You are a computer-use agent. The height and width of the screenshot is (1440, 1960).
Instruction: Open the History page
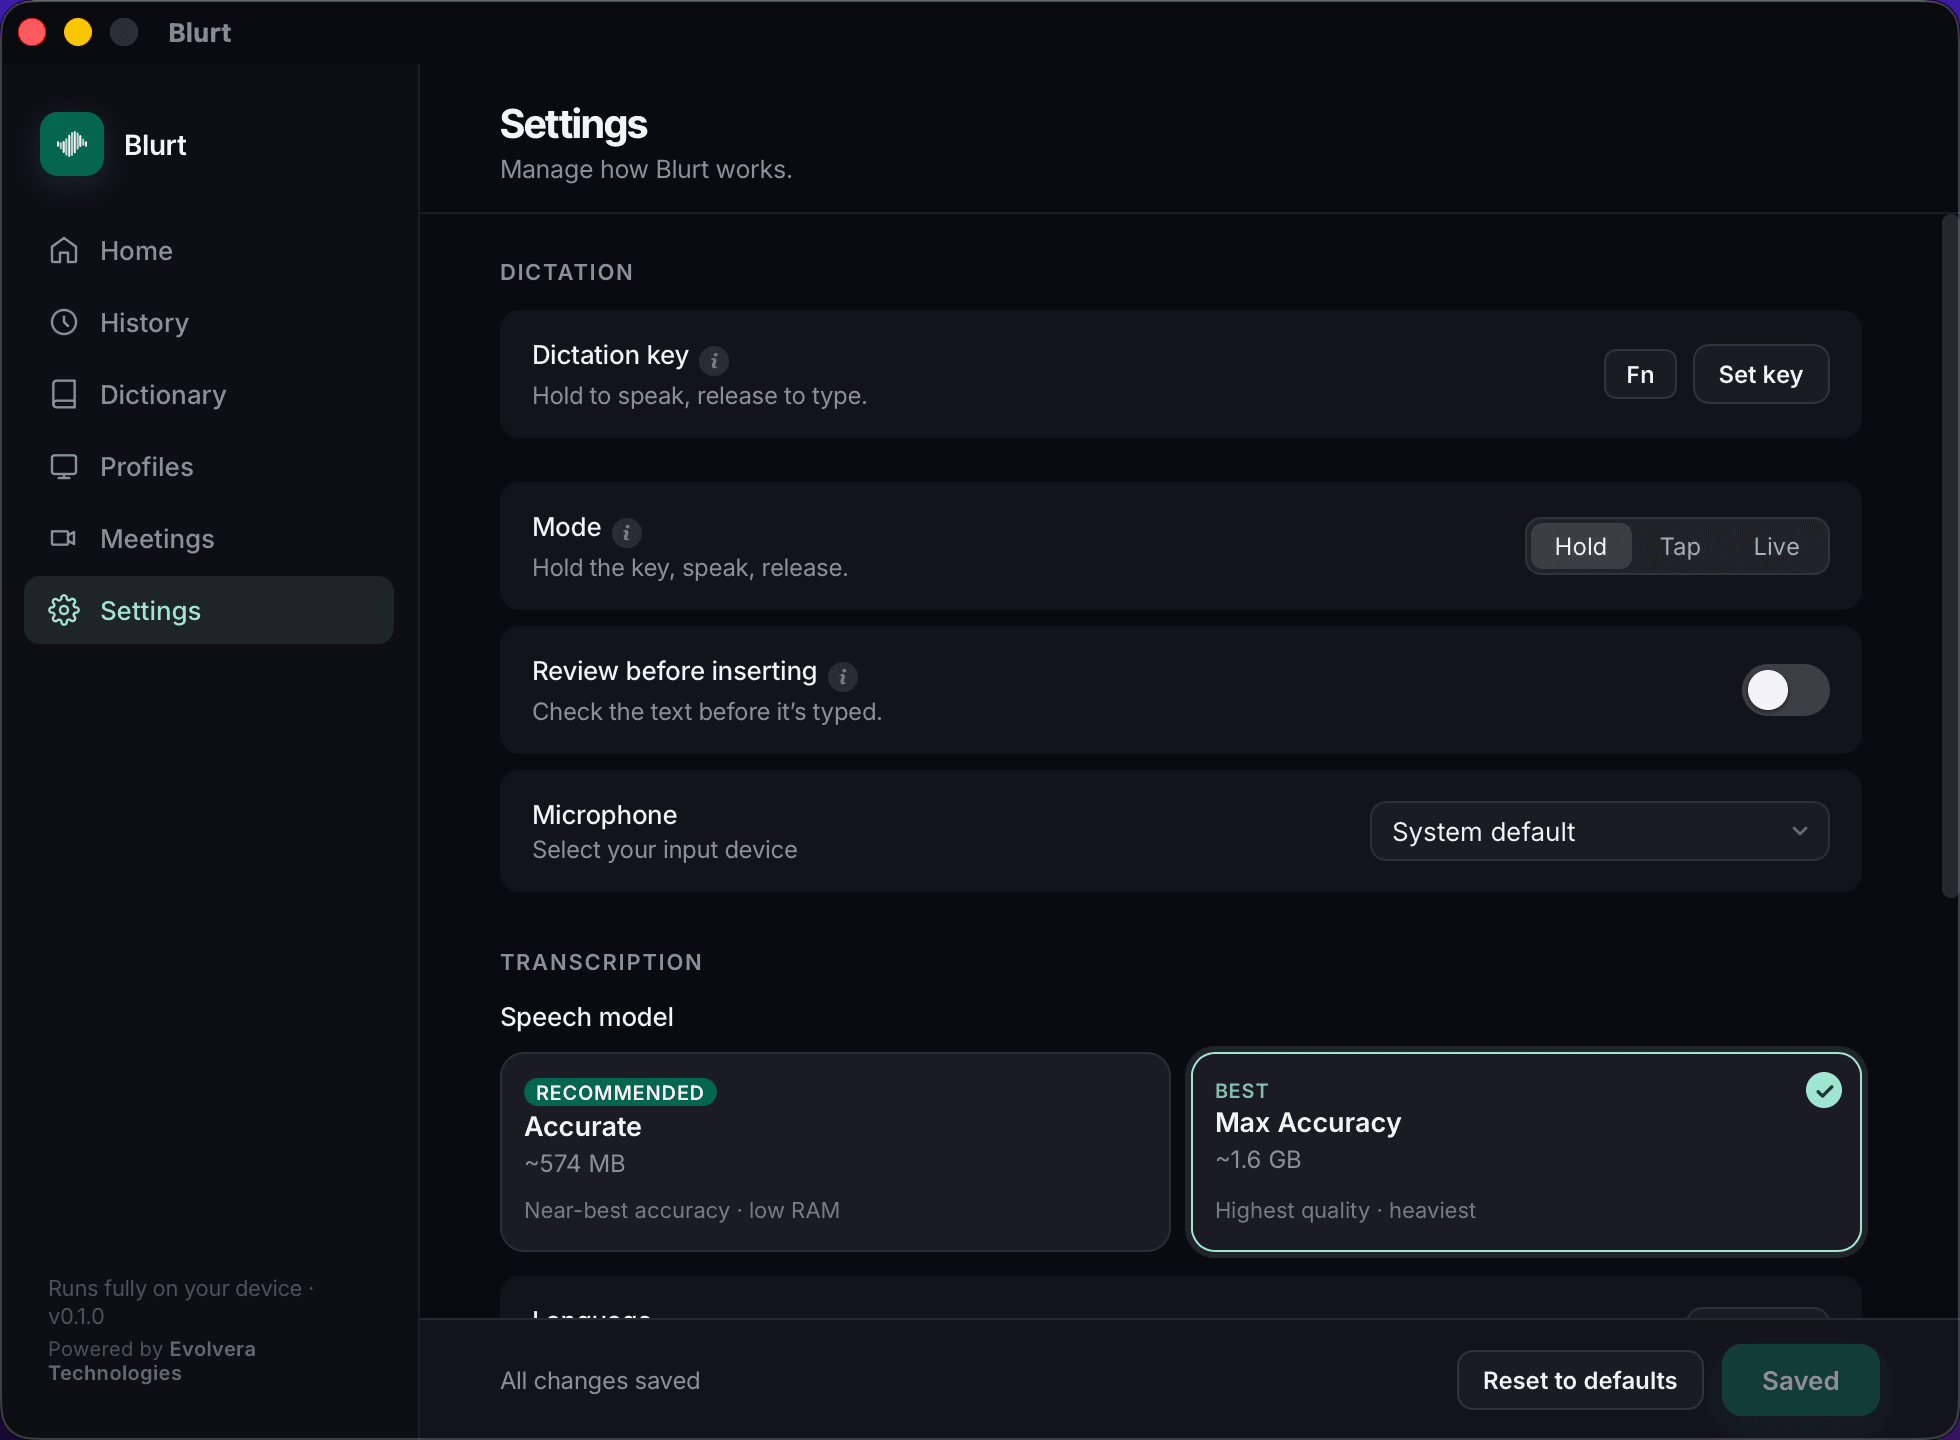[209, 323]
